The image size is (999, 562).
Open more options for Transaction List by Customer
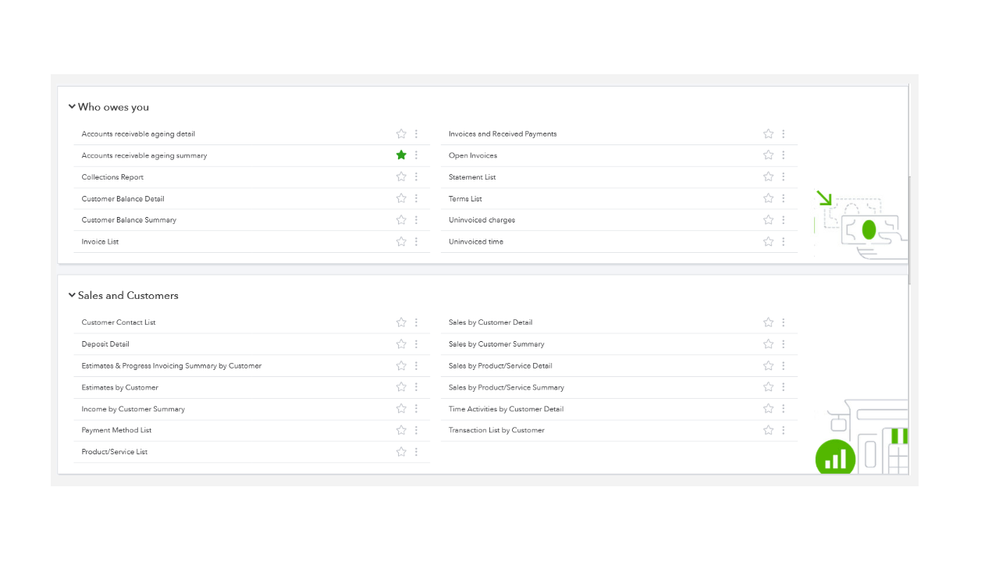pyautogui.click(x=784, y=430)
